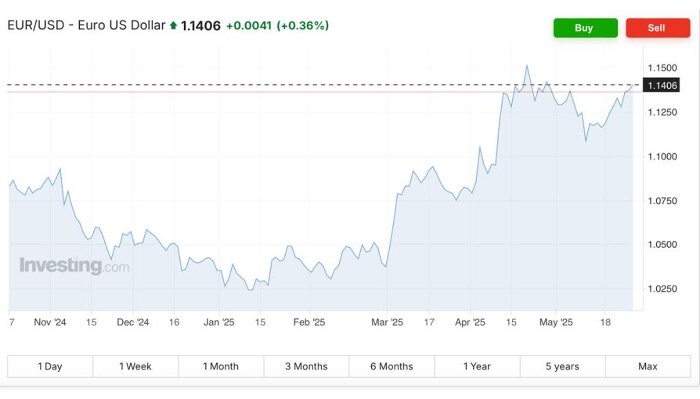
Task: Click the EUR/USD - Euro US Dollar title
Action: coord(87,25)
